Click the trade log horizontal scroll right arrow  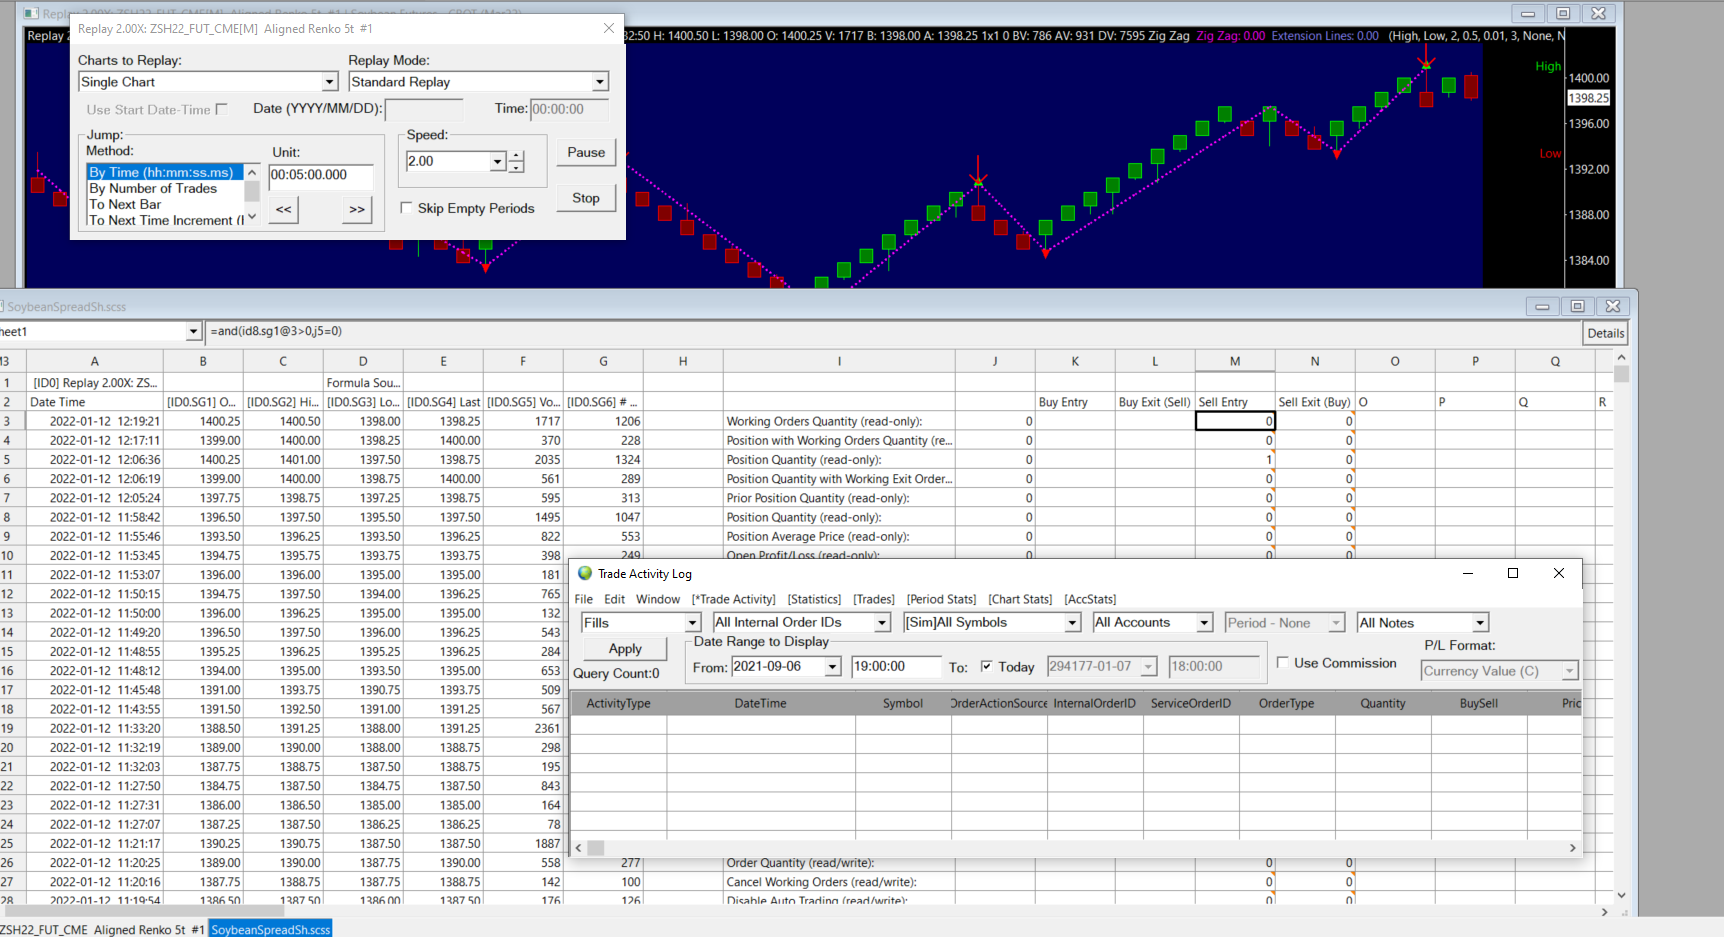(1572, 848)
